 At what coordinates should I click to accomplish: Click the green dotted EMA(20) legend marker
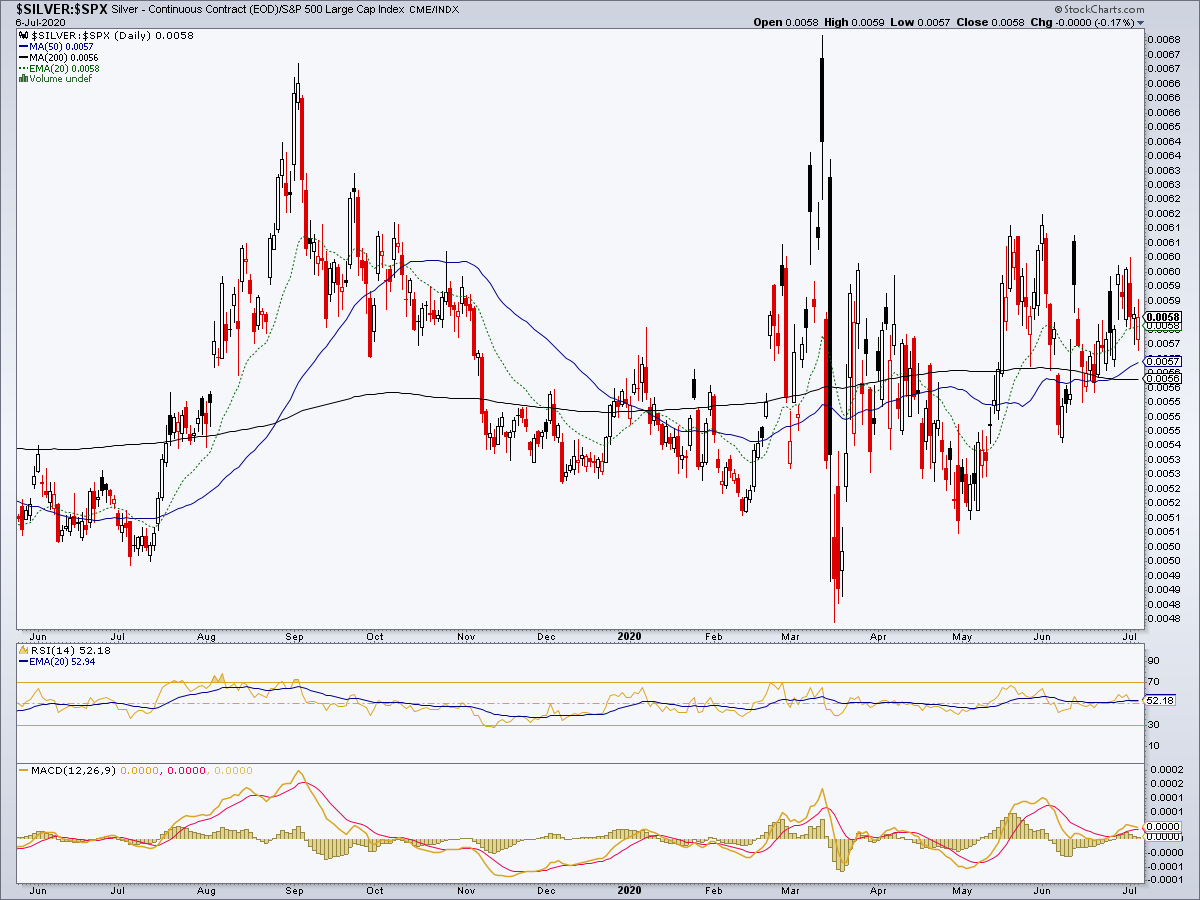[x=23, y=68]
